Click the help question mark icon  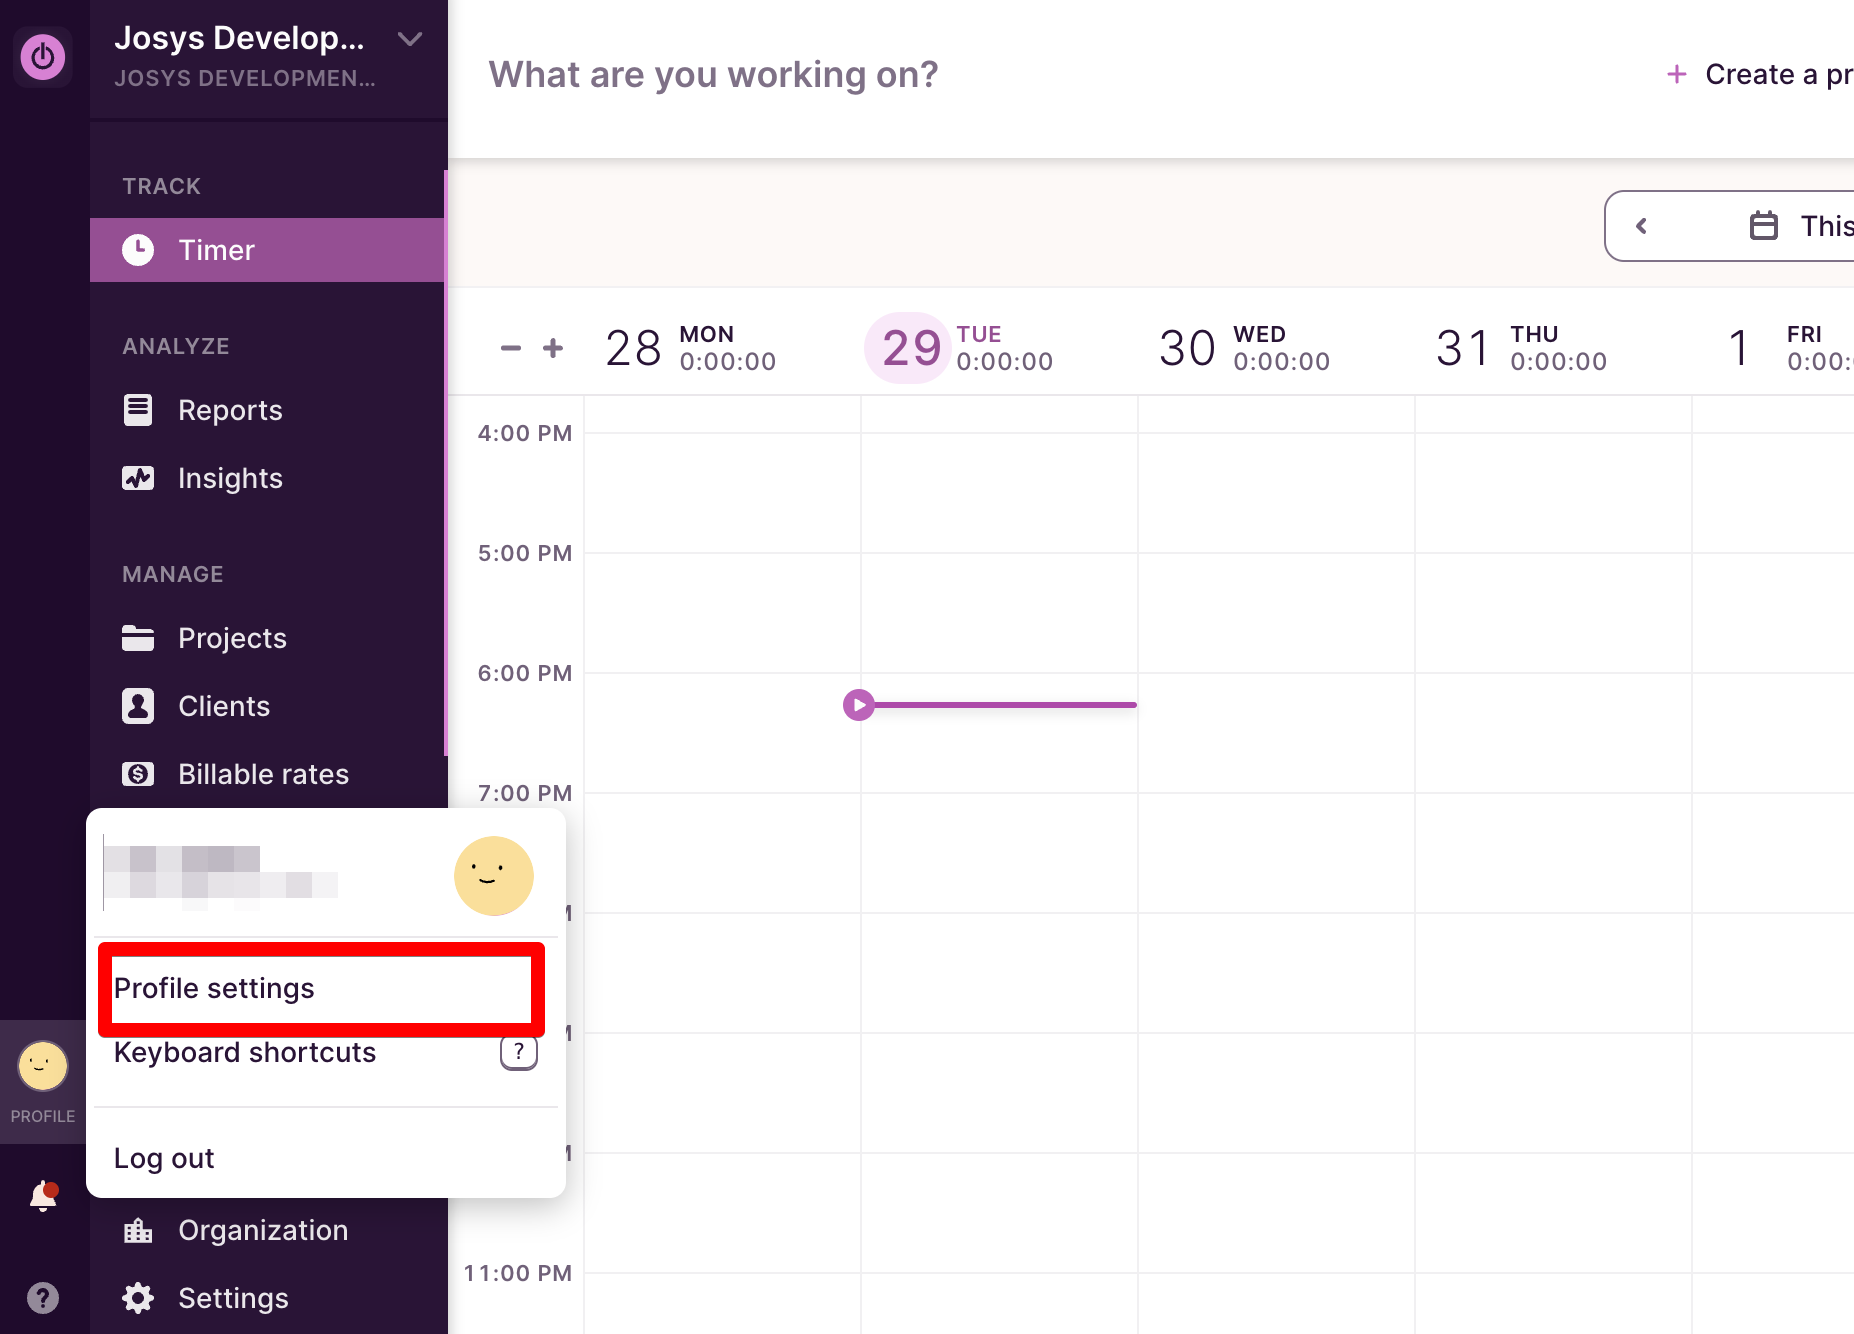43,1298
